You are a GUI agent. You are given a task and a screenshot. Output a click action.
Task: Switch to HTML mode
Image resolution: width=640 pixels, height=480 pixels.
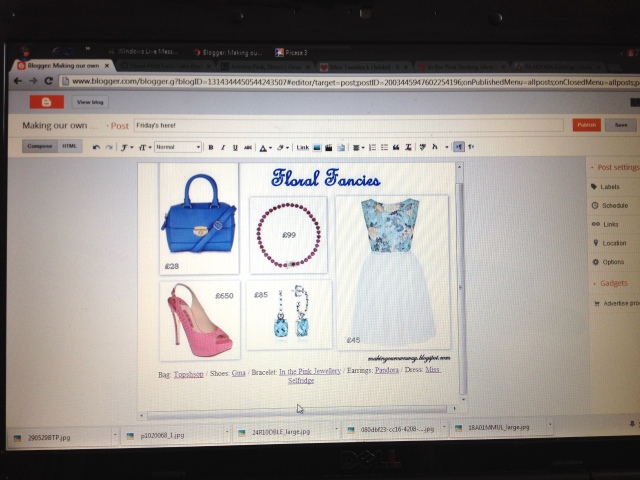coord(69,146)
